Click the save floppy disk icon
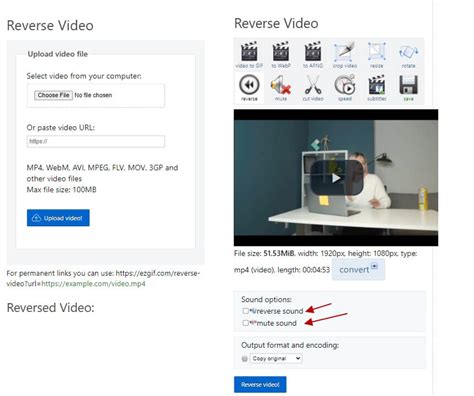 click(408, 88)
